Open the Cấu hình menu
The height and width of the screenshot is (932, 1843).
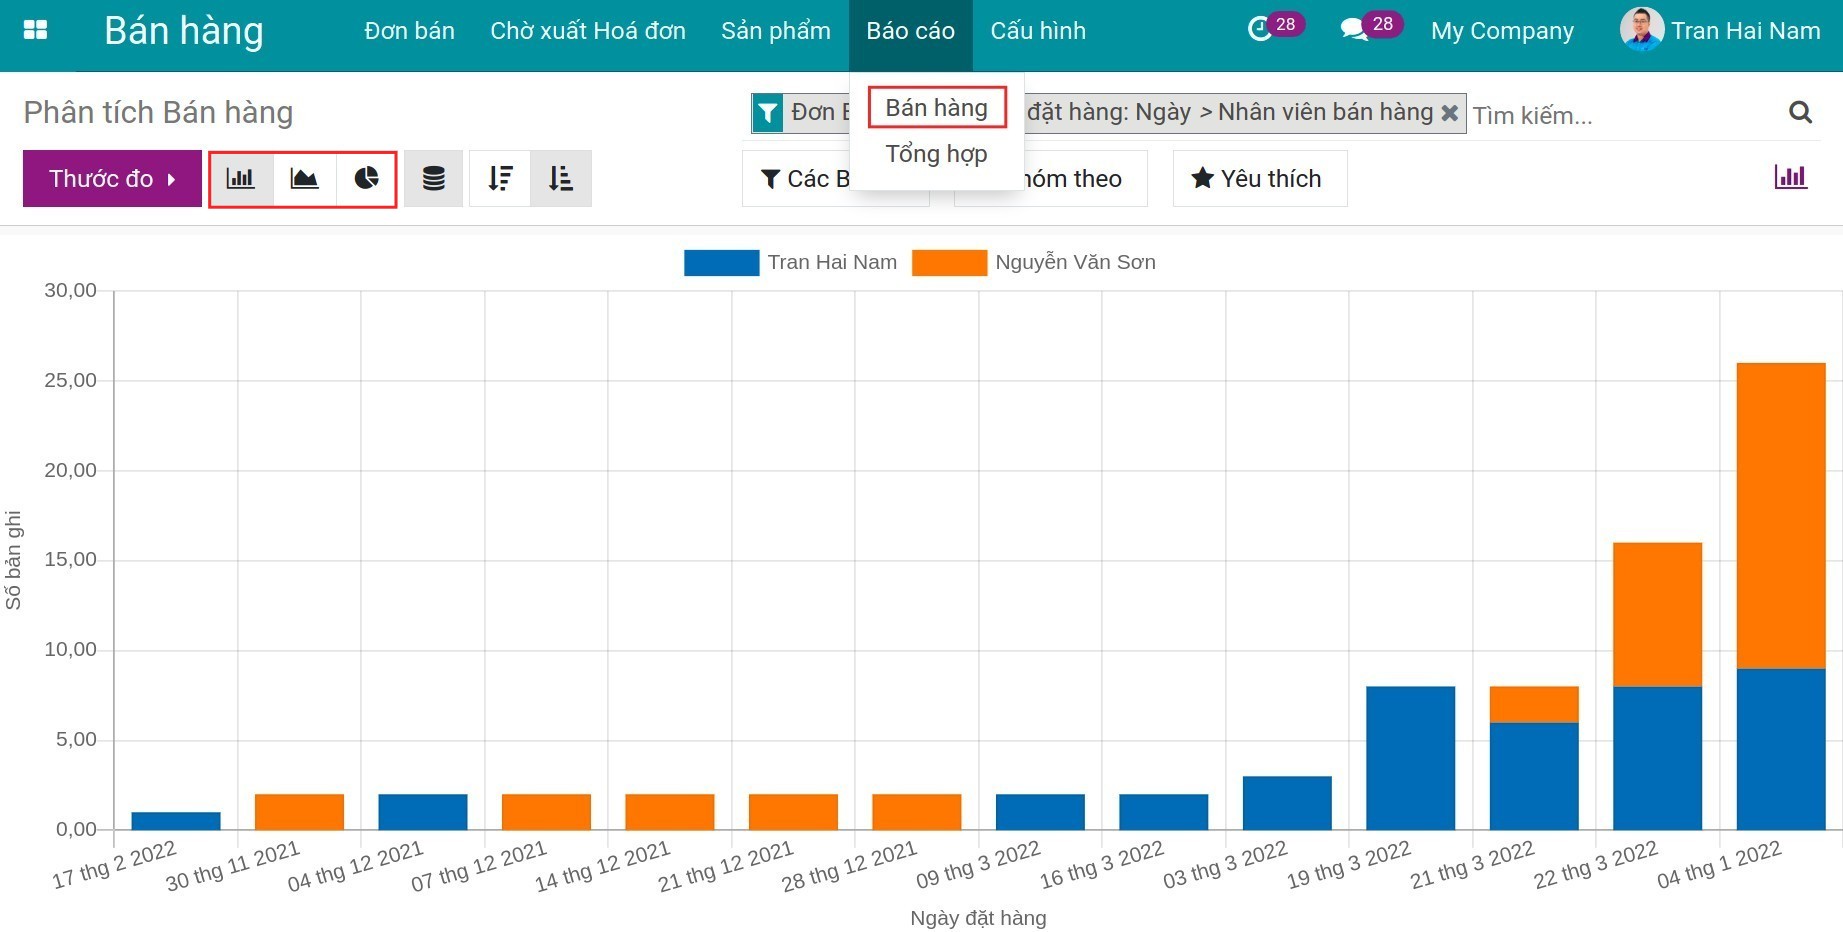(1038, 31)
